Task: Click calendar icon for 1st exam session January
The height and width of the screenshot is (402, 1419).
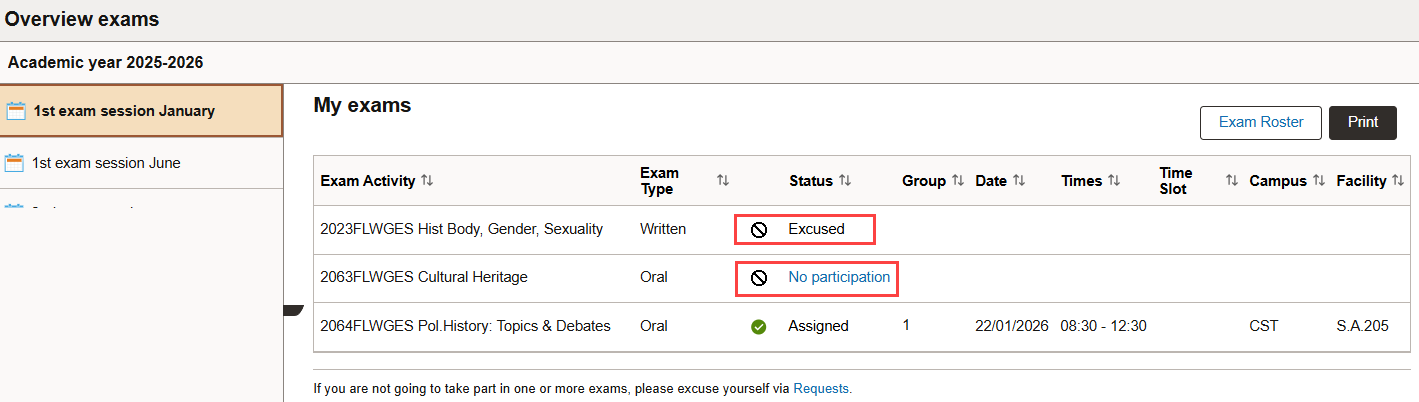Action: click(16, 111)
